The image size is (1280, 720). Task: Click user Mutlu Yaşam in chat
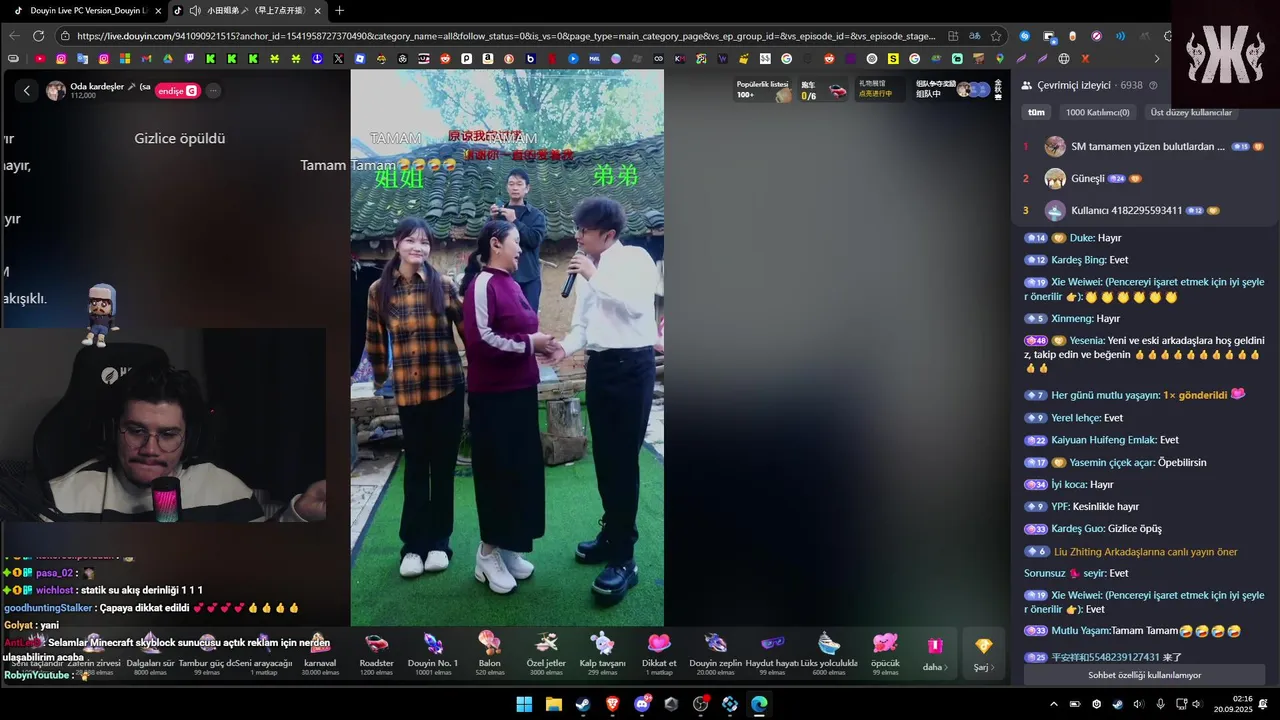click(1080, 631)
